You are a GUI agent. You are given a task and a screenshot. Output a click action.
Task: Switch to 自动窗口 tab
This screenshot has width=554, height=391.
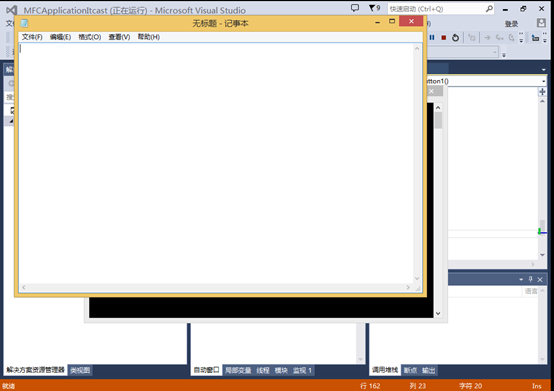[206, 370]
